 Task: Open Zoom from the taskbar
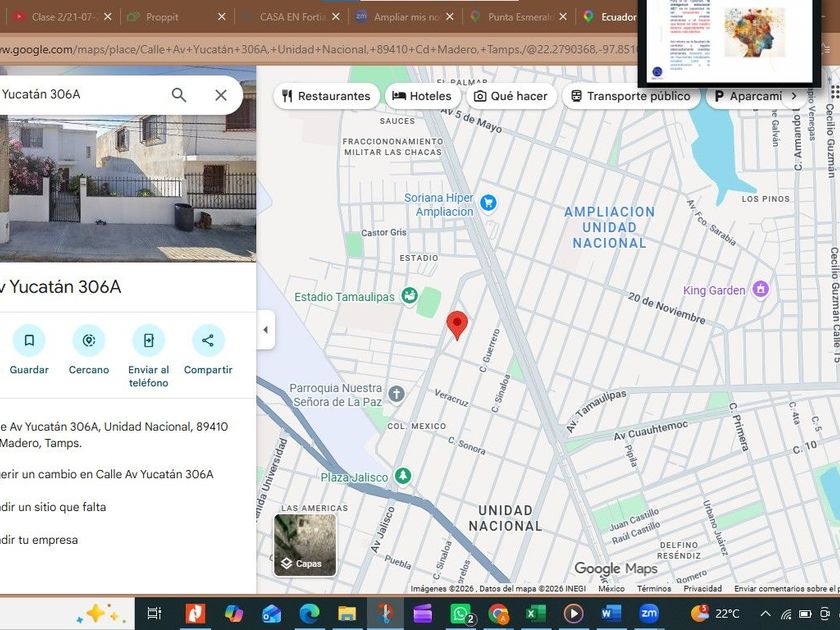click(x=649, y=613)
